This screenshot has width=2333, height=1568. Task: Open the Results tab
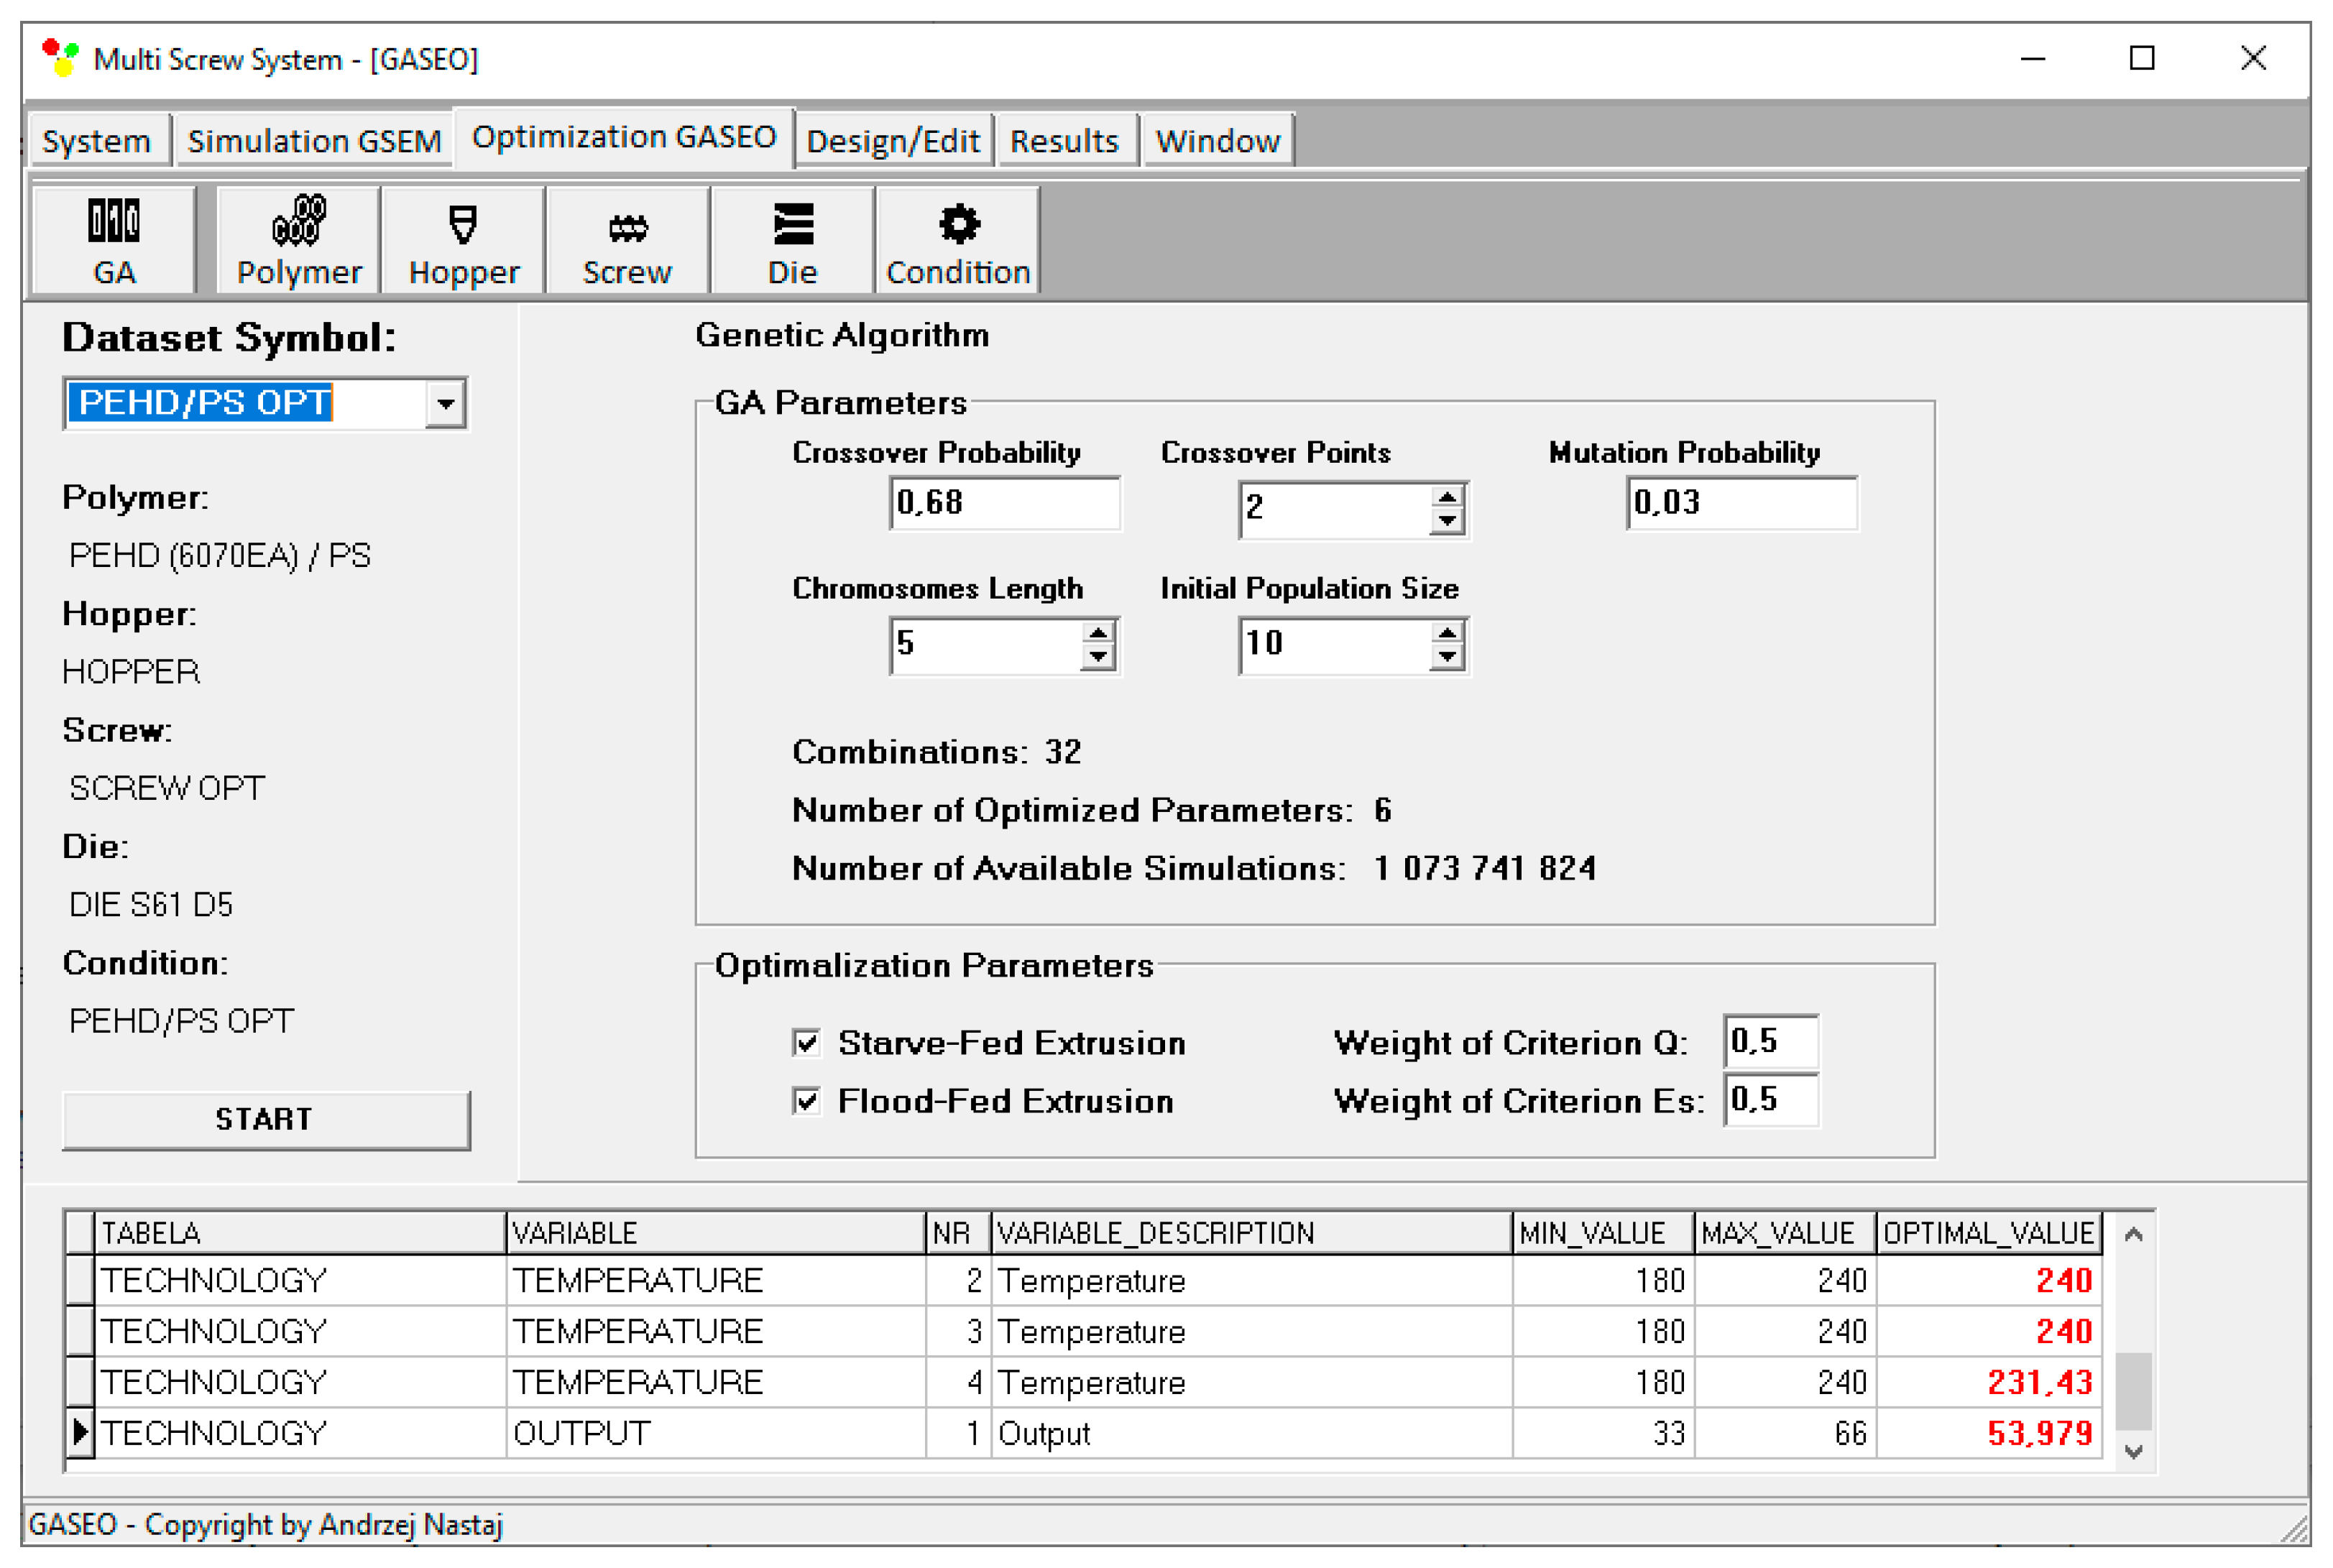(x=1063, y=141)
